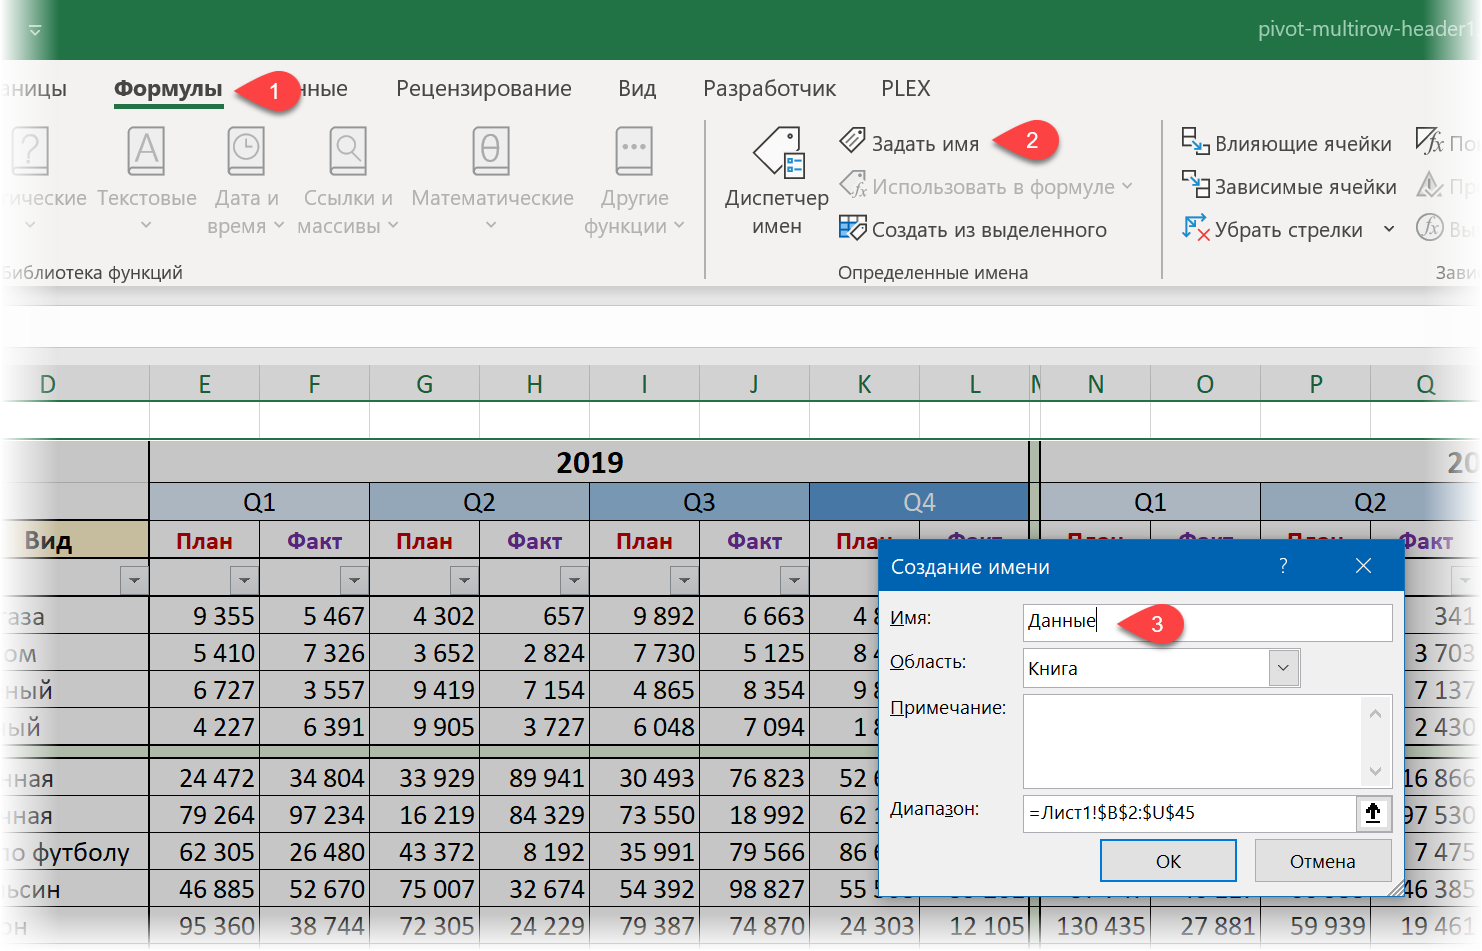This screenshot has height=951, width=1482.
Task: Select column N header
Action: coord(1096,384)
